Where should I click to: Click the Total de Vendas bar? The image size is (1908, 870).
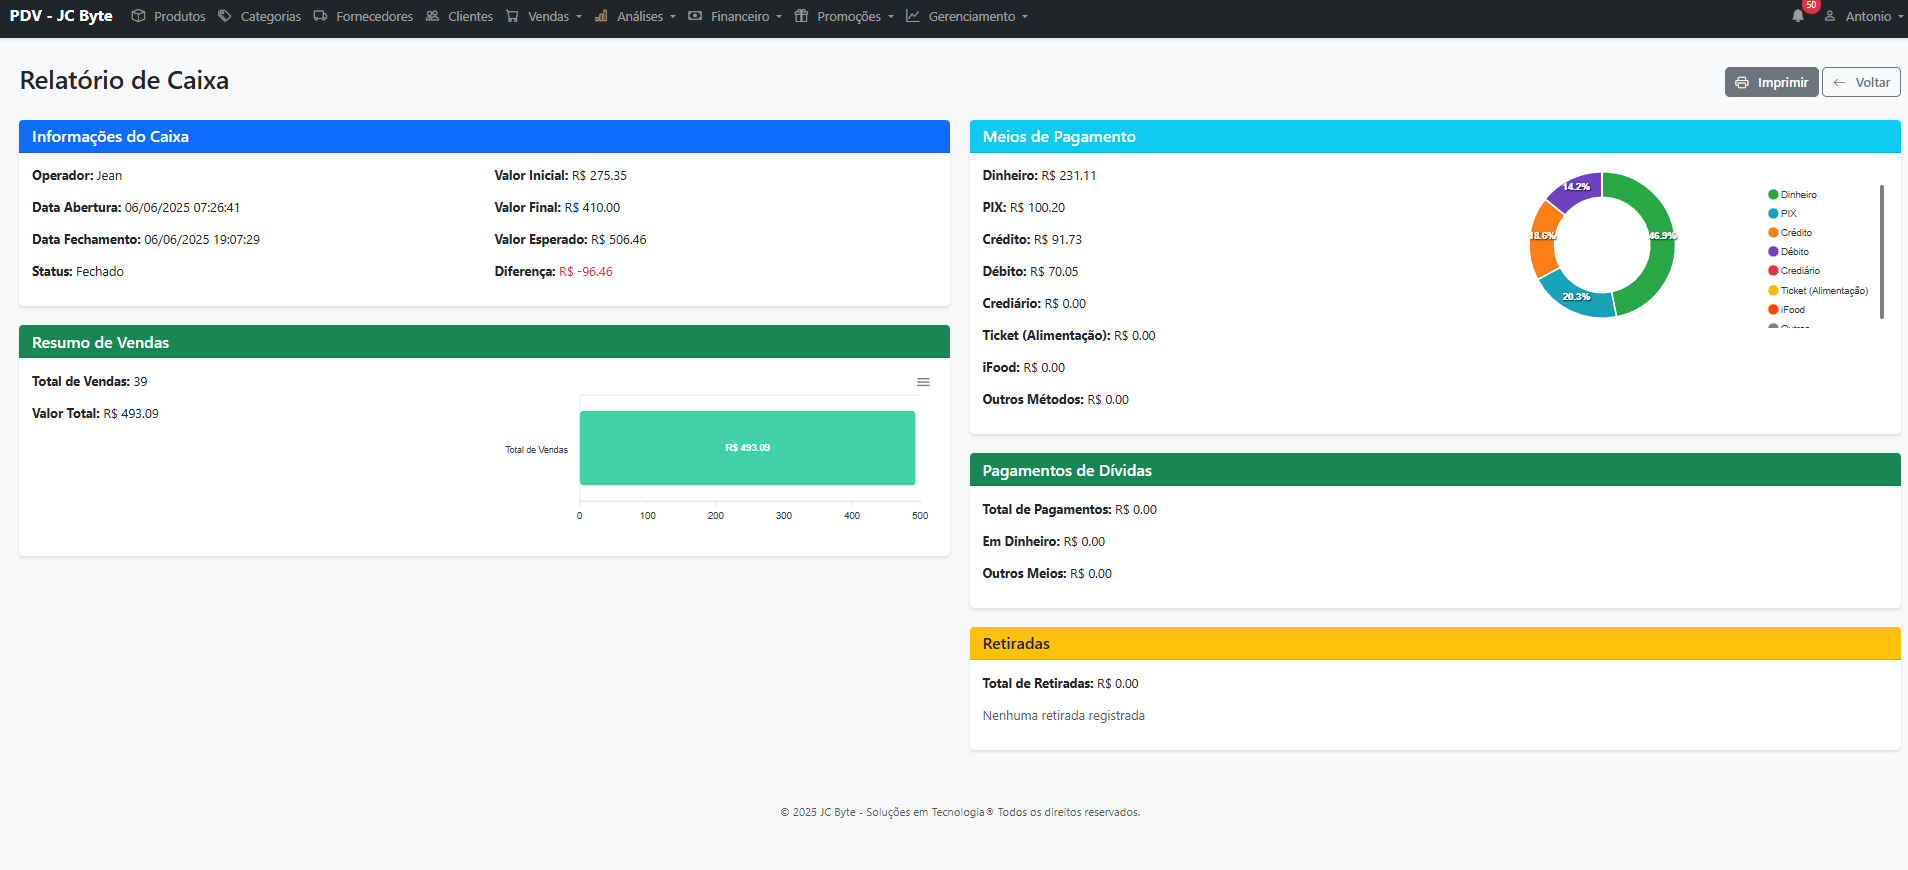pyautogui.click(x=747, y=448)
